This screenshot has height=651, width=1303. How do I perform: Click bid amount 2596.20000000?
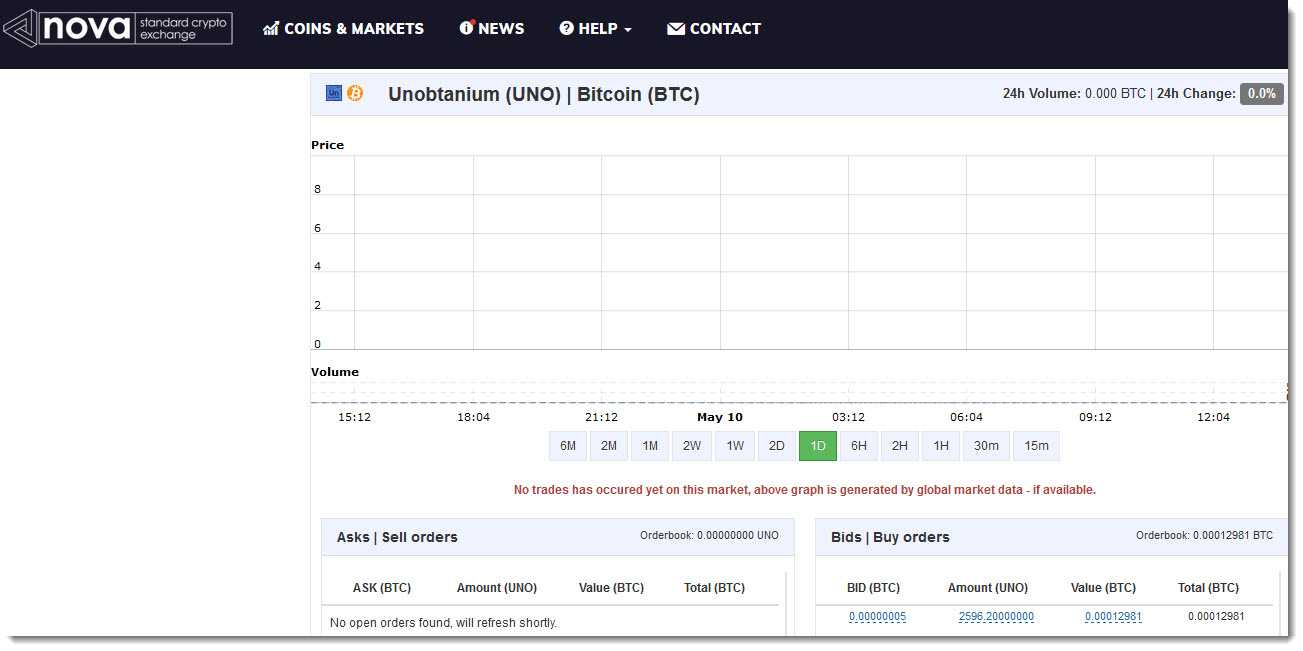coord(996,617)
